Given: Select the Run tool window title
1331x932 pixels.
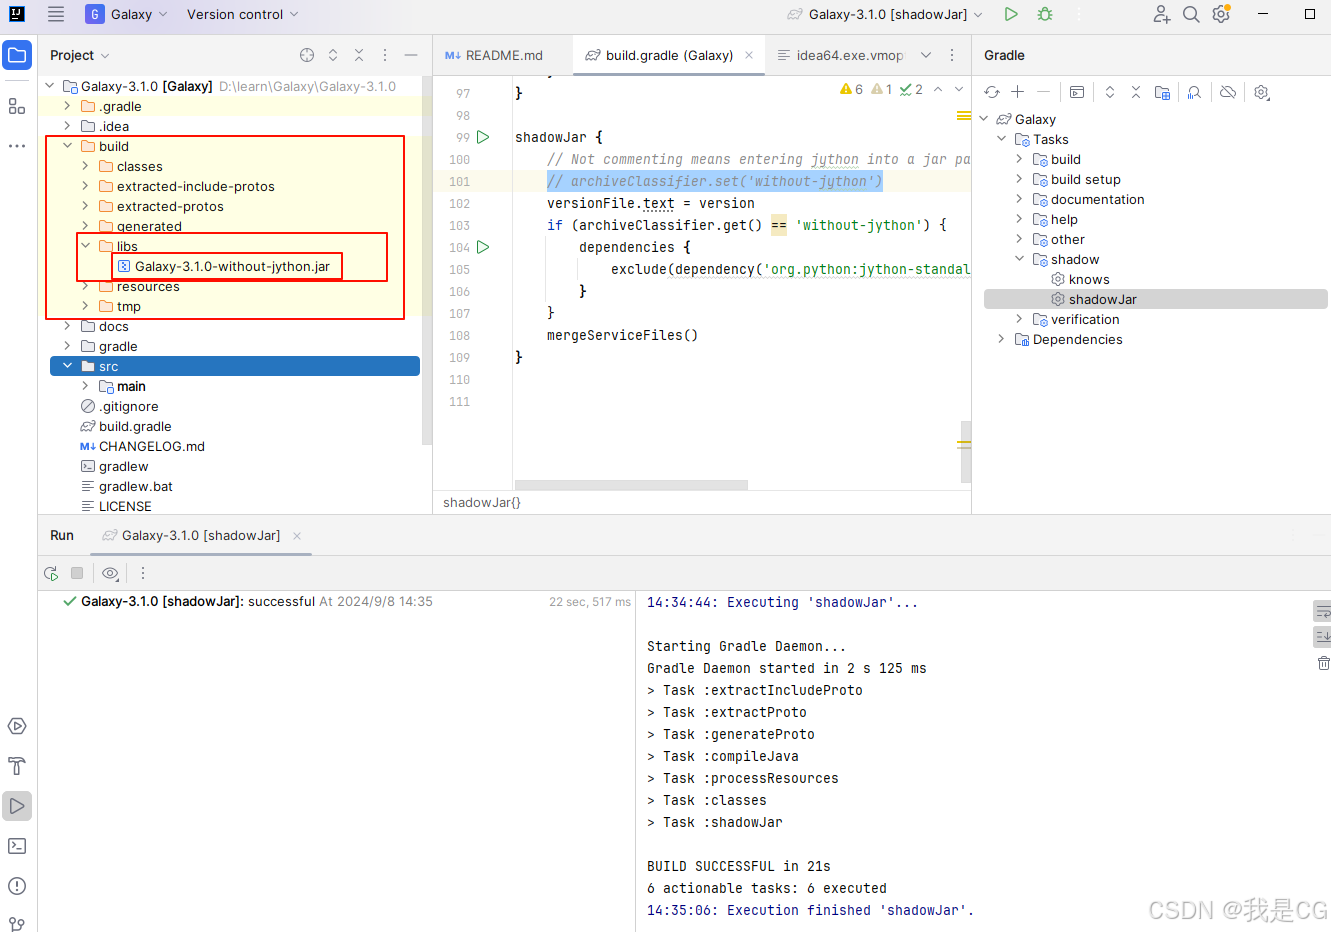Looking at the screenshot, I should (x=62, y=535).
